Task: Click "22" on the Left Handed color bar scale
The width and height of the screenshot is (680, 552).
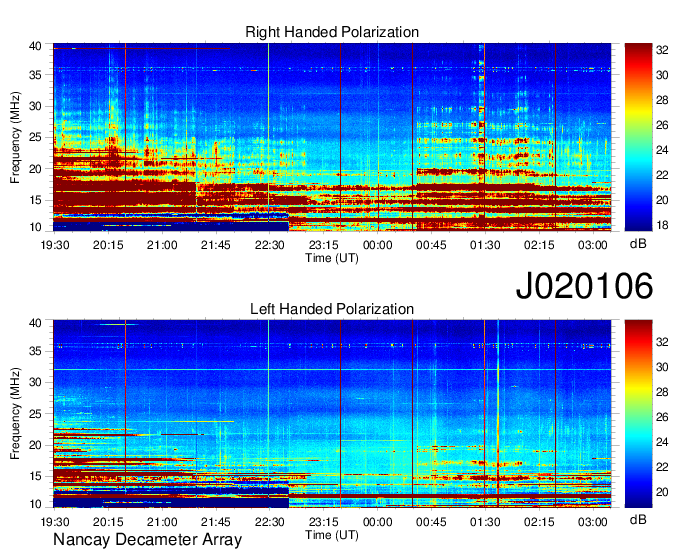Action: (662, 467)
